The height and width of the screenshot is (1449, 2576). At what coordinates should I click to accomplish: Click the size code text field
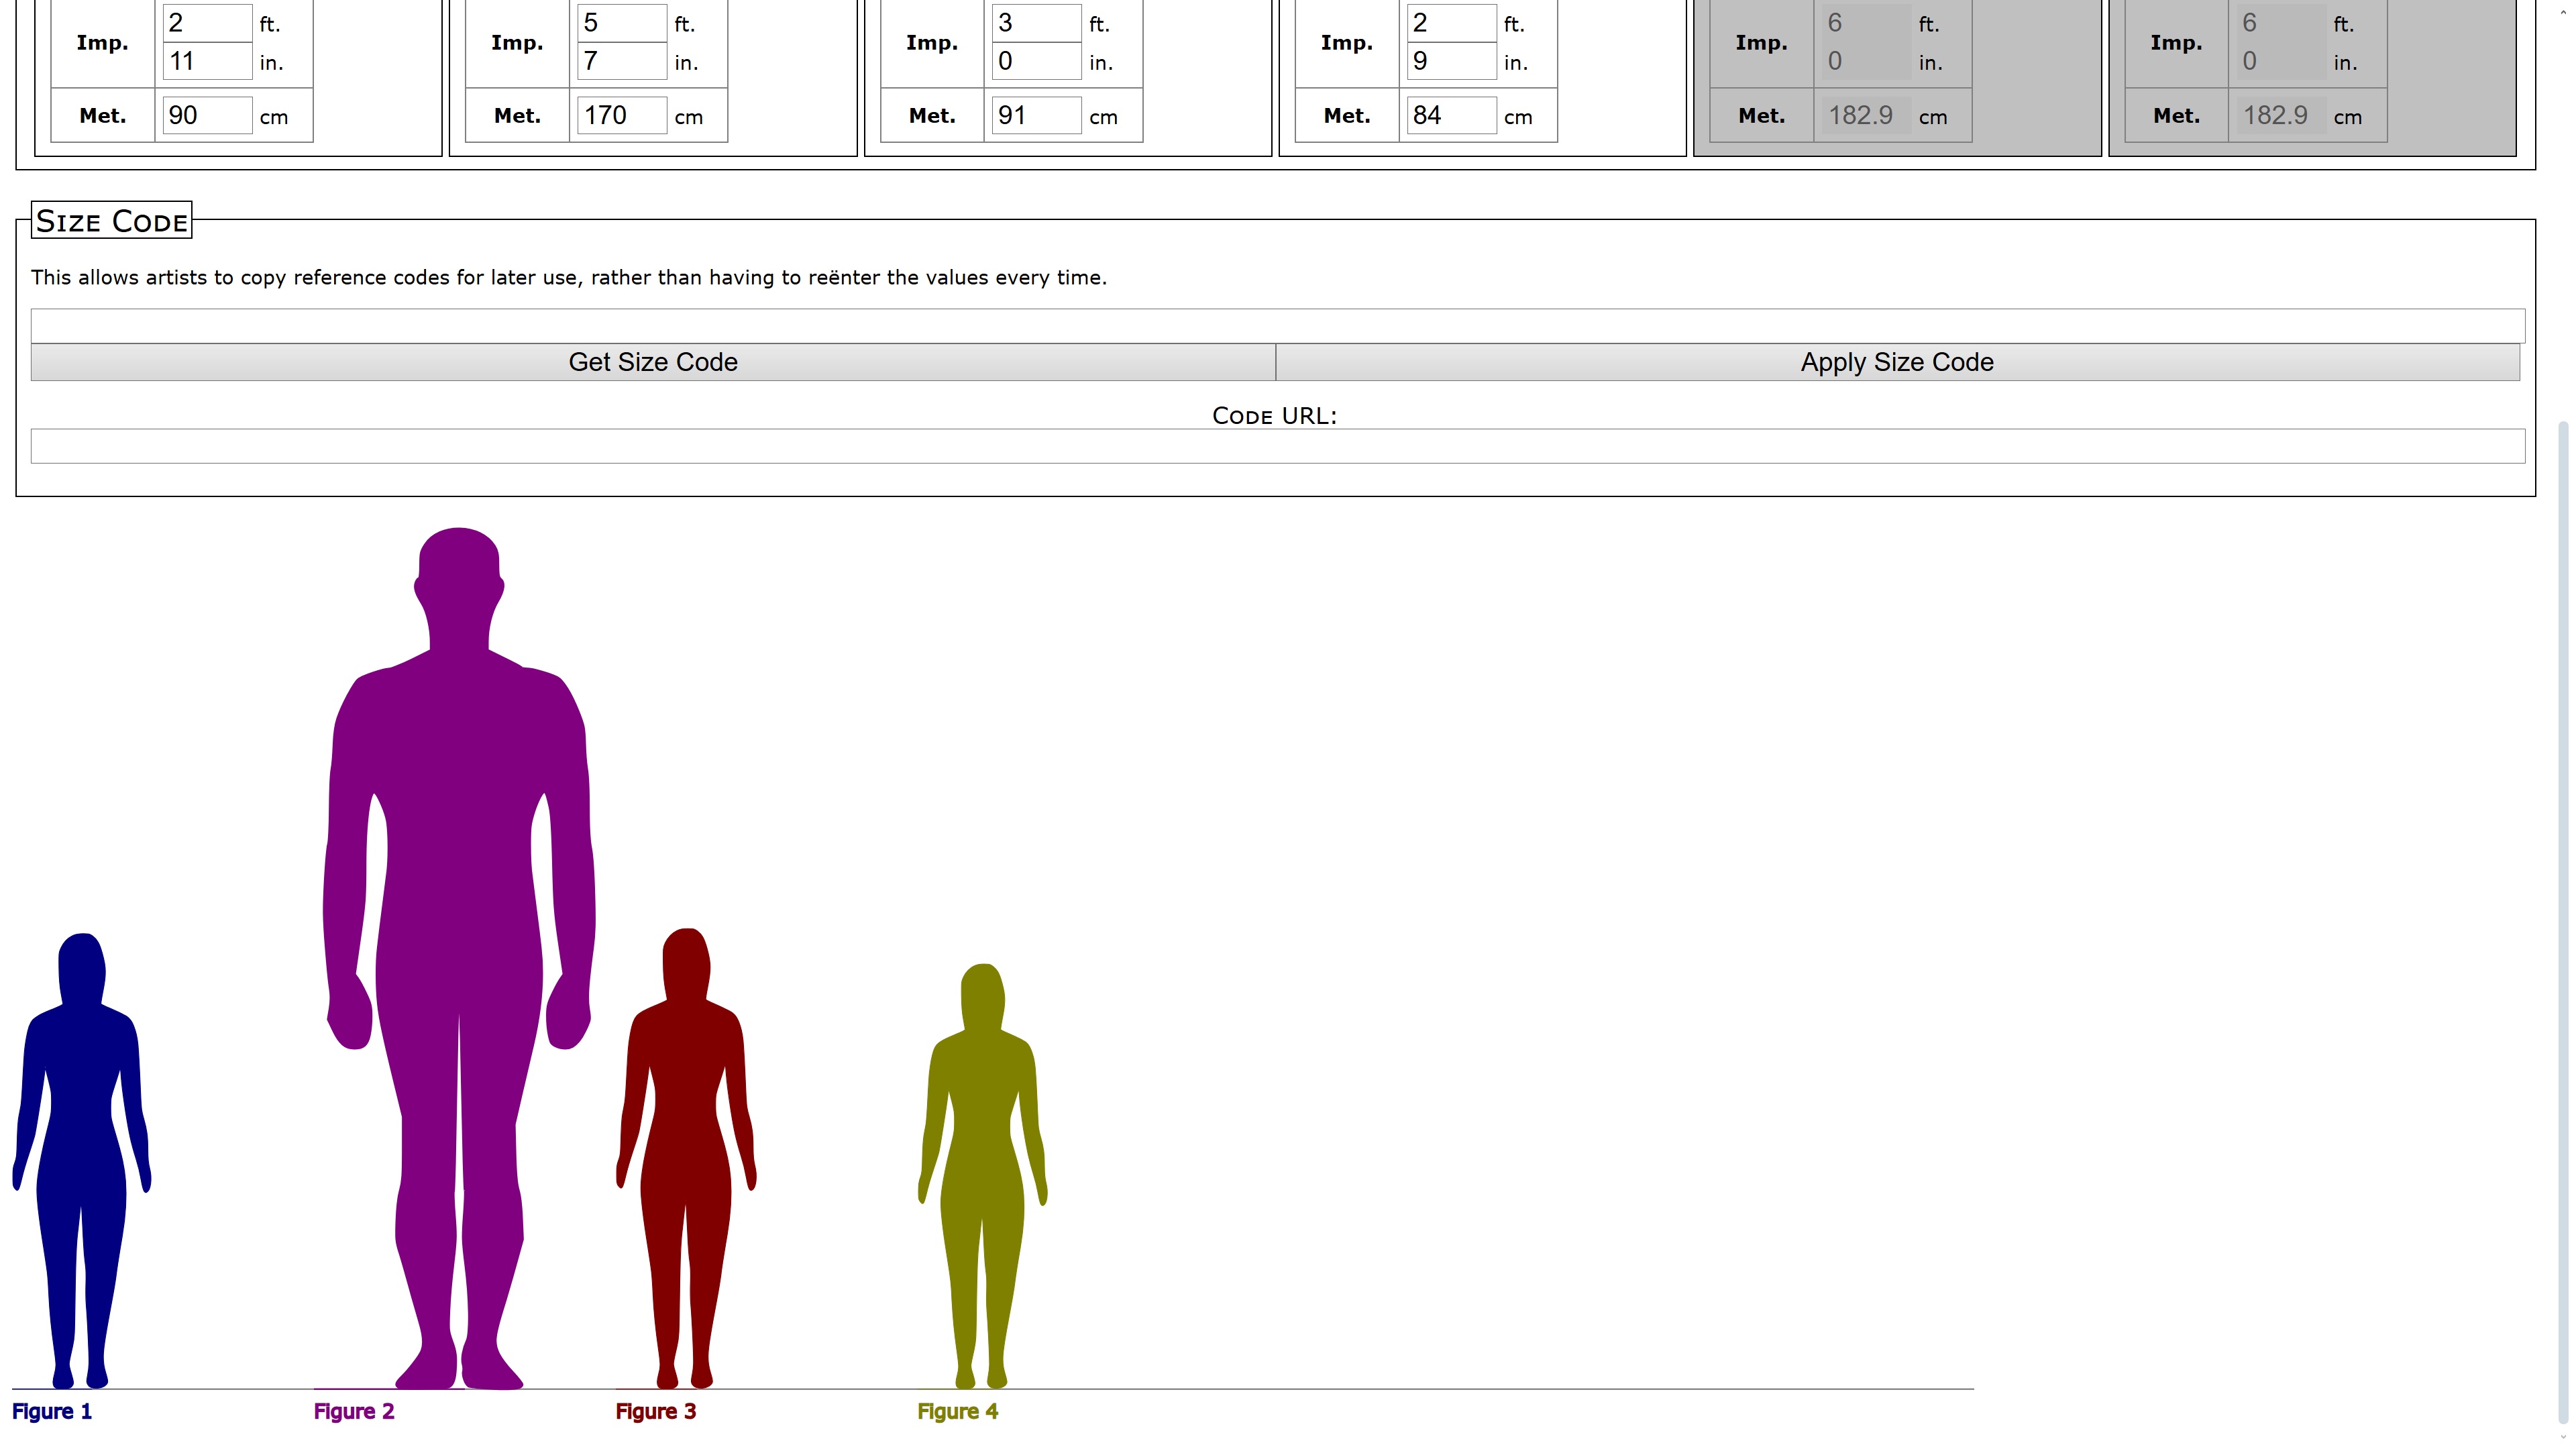[1276, 326]
